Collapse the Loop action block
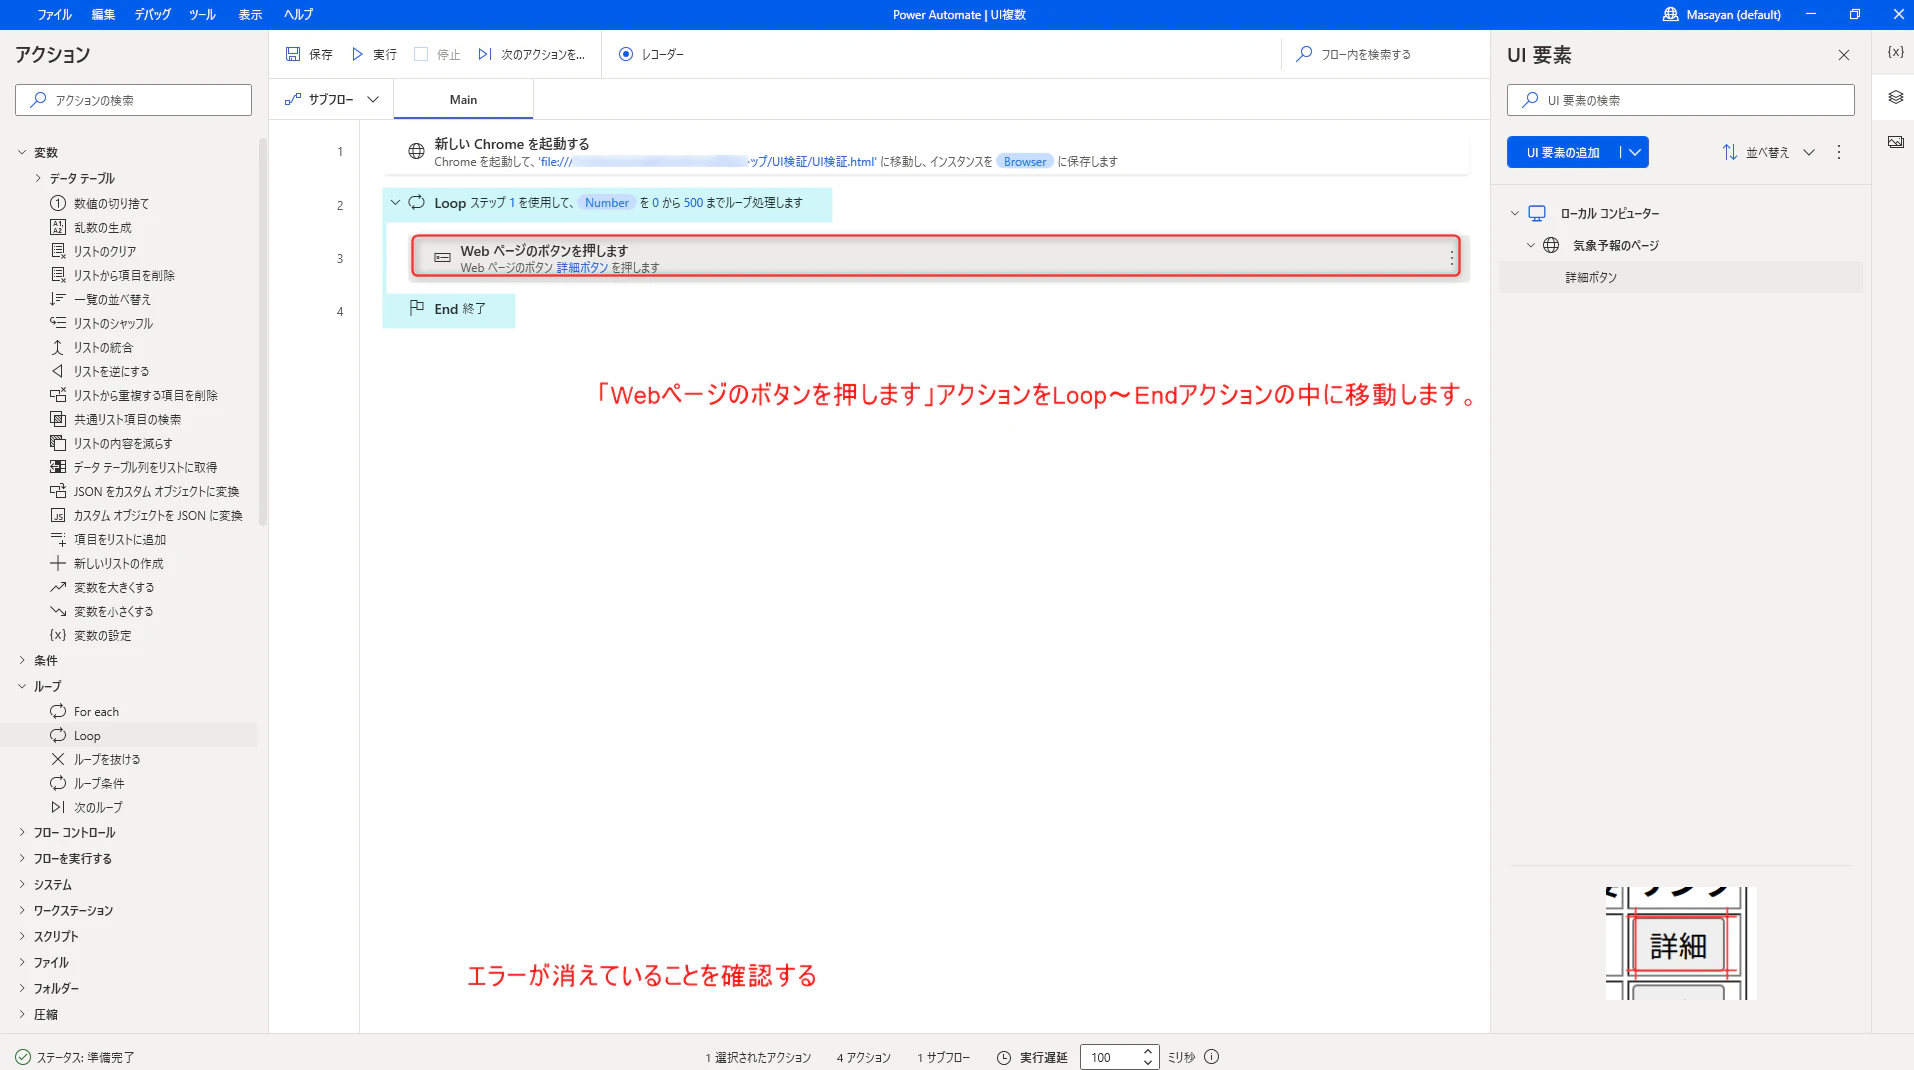 395,203
